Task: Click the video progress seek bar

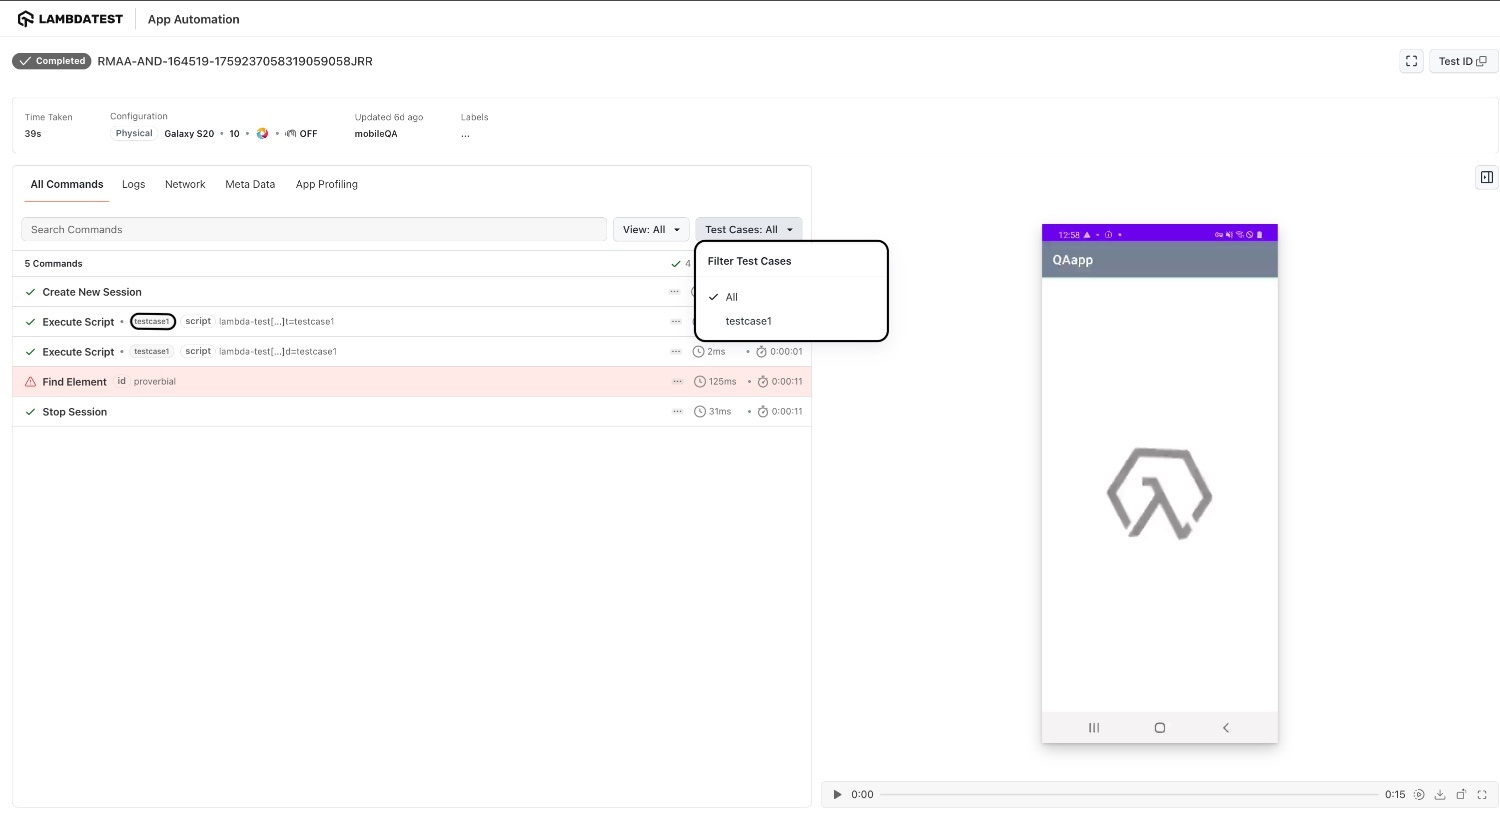Action: [x=1128, y=795]
